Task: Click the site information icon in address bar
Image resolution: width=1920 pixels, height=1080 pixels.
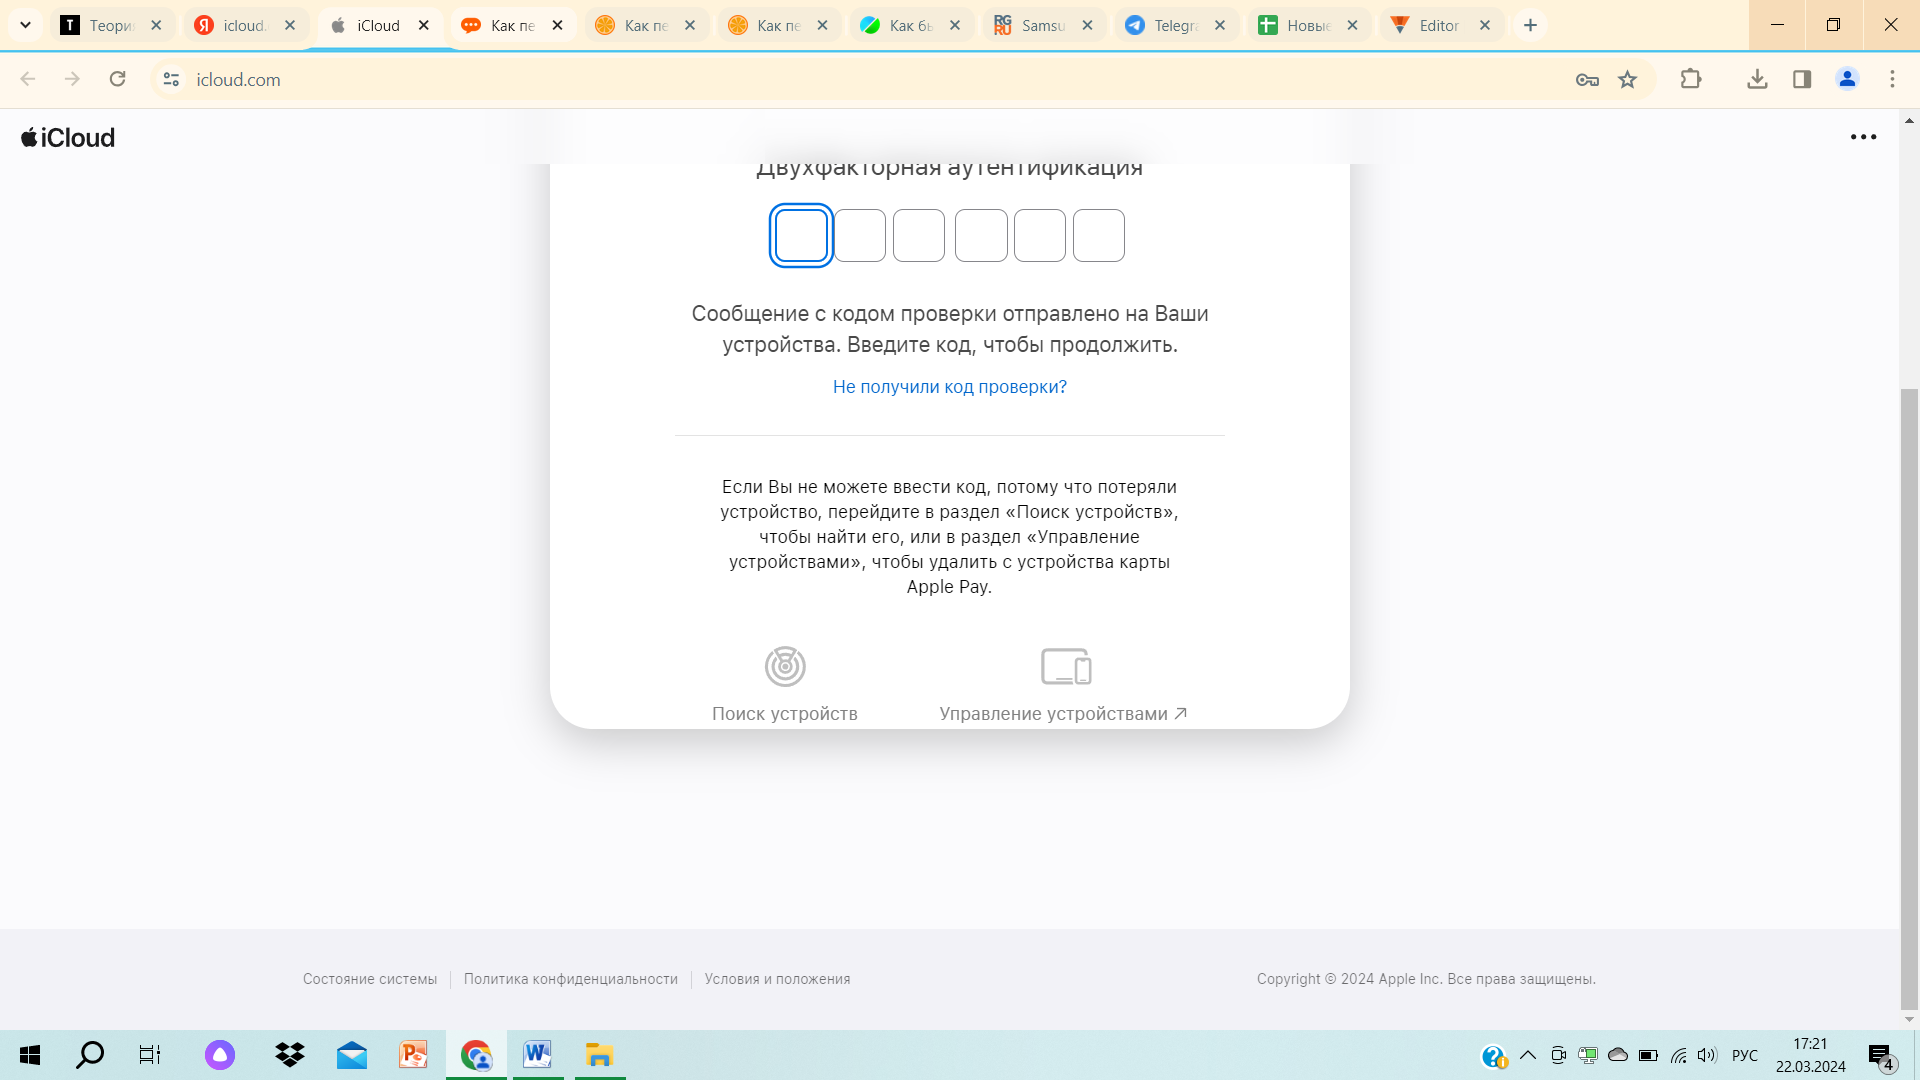Action: (x=171, y=79)
